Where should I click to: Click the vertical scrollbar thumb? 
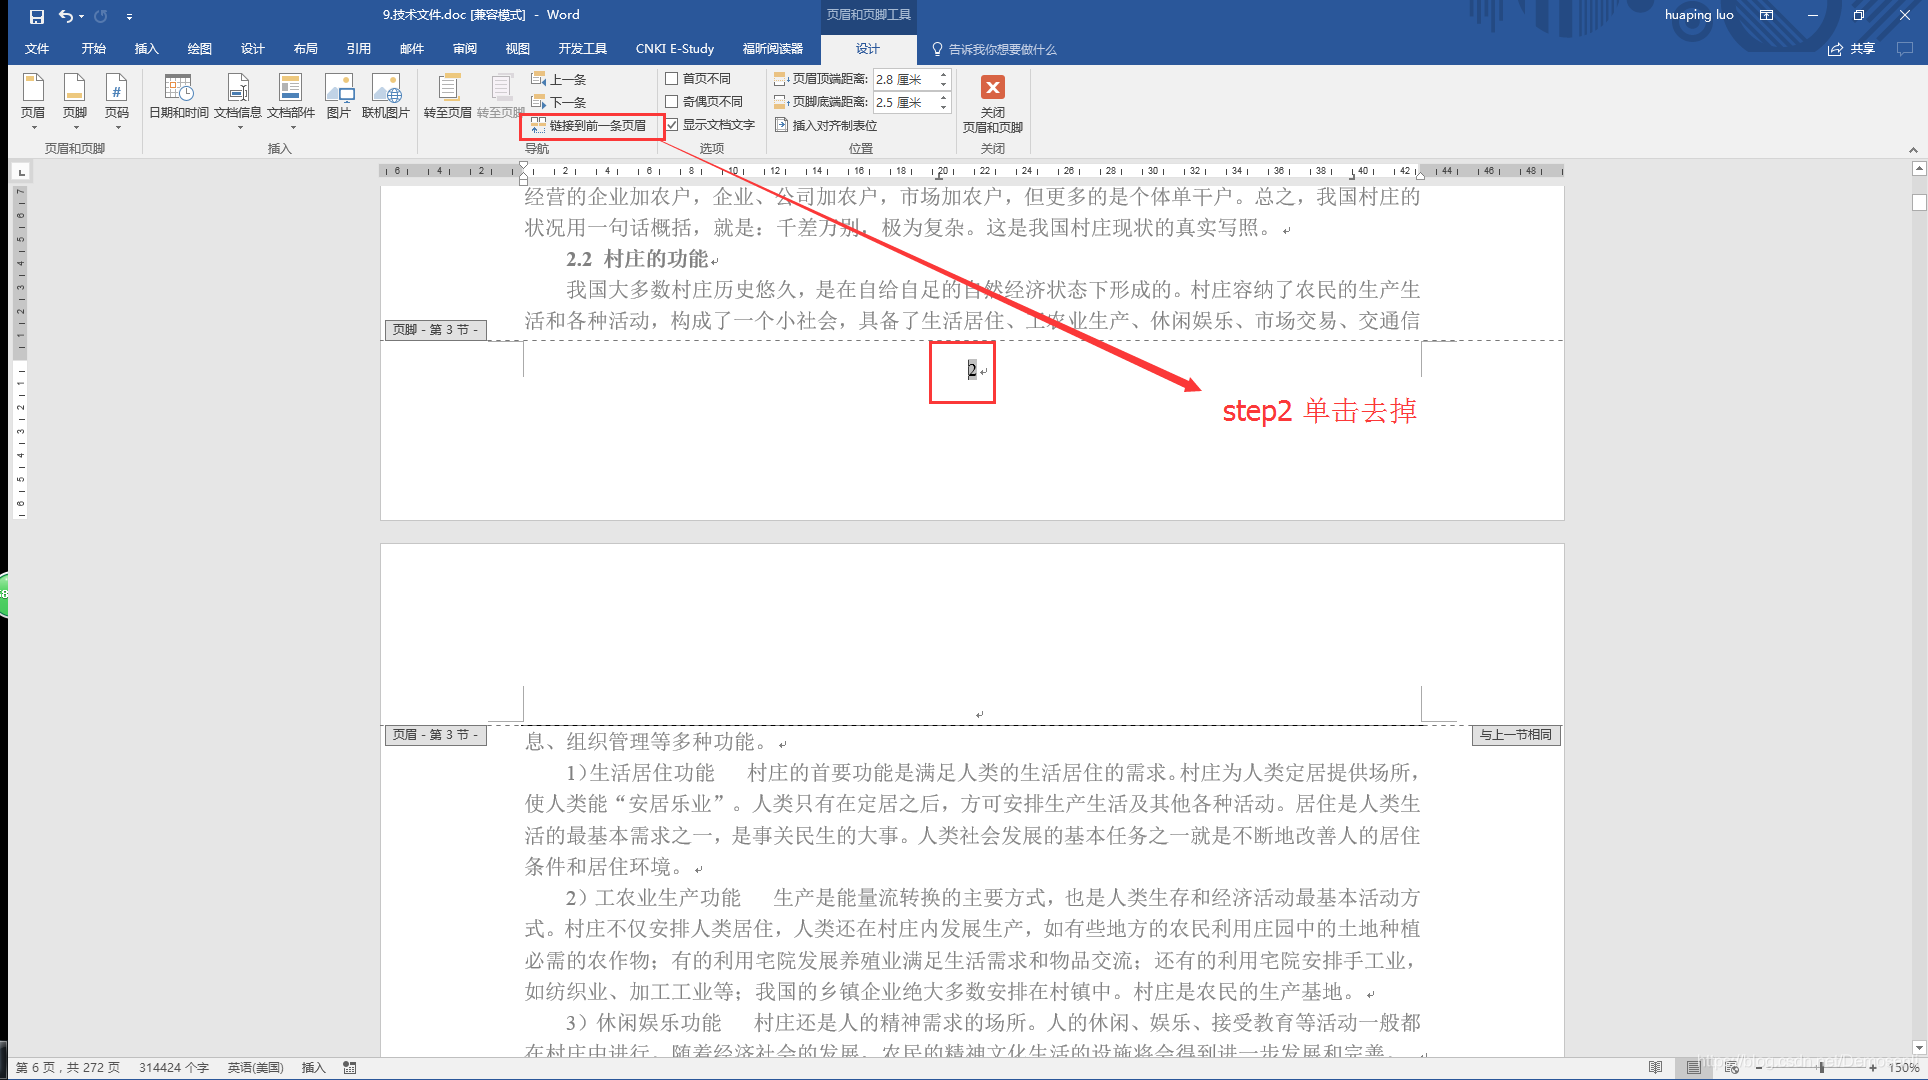pyautogui.click(x=1918, y=203)
